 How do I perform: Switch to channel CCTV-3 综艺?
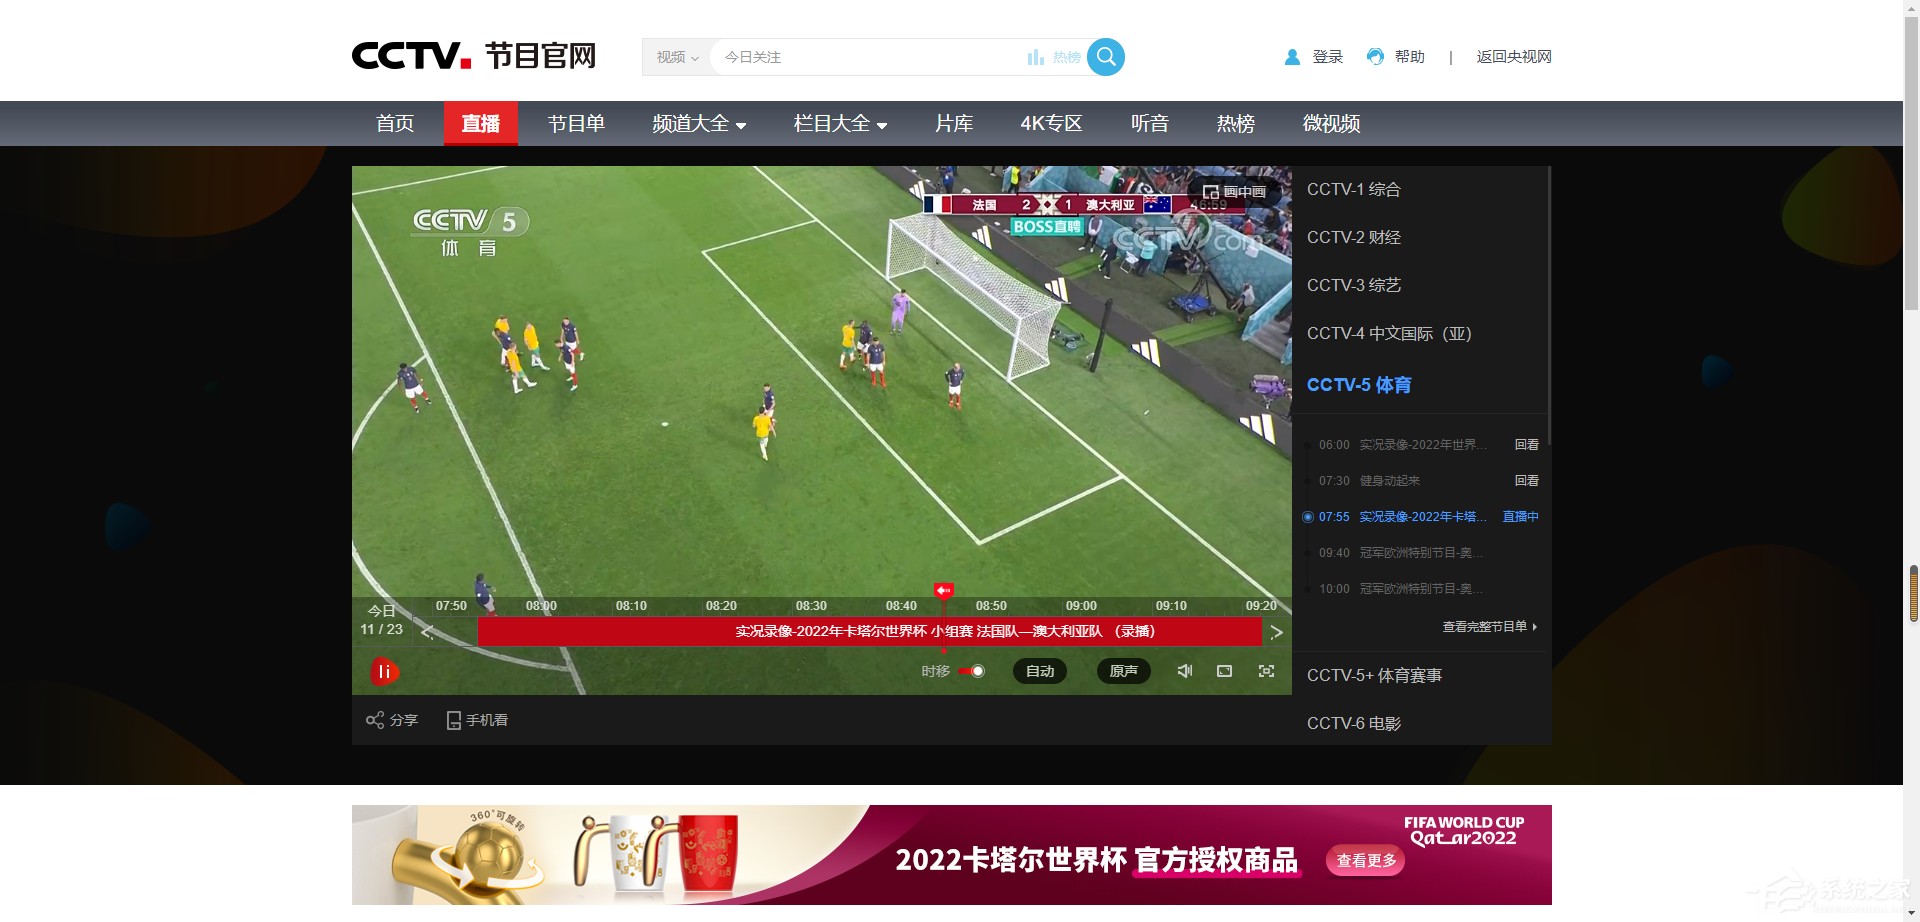(1354, 285)
